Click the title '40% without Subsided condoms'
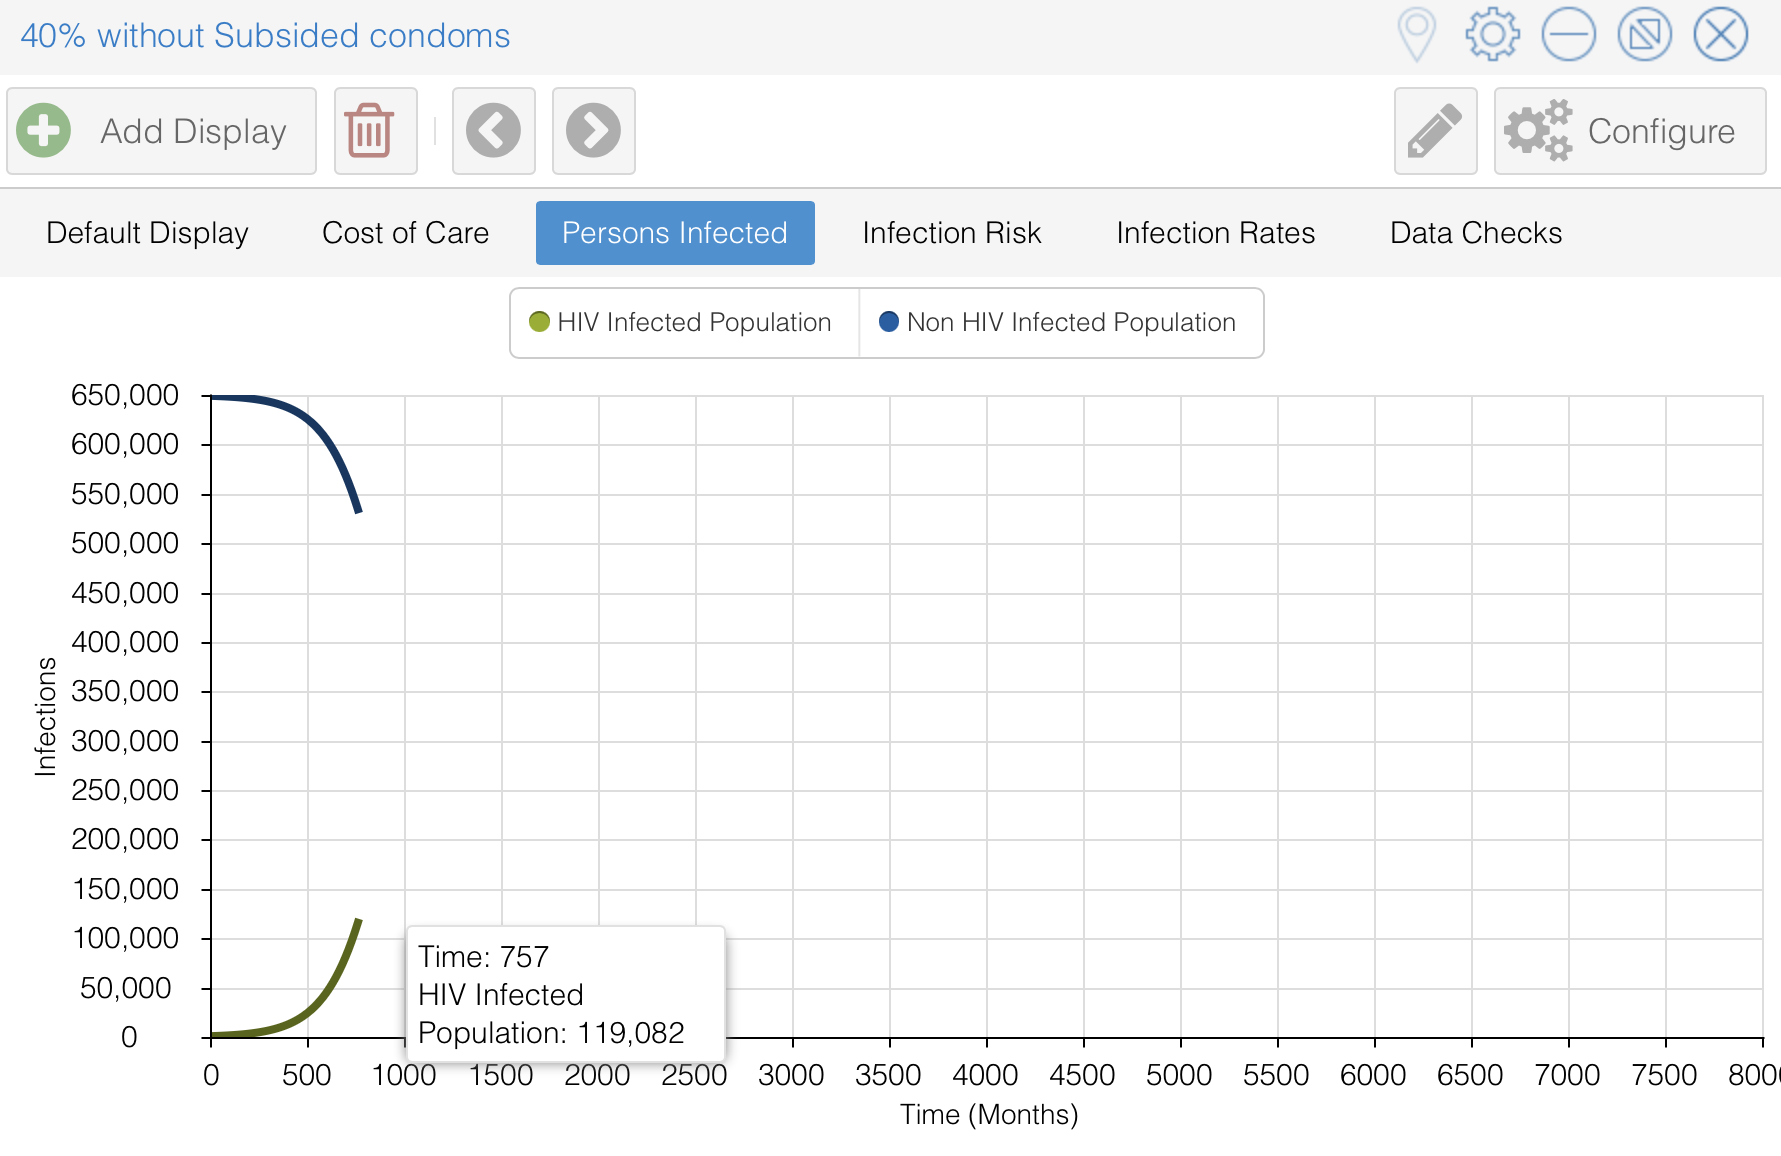Screen dimensions: 1781x1156 265,36
